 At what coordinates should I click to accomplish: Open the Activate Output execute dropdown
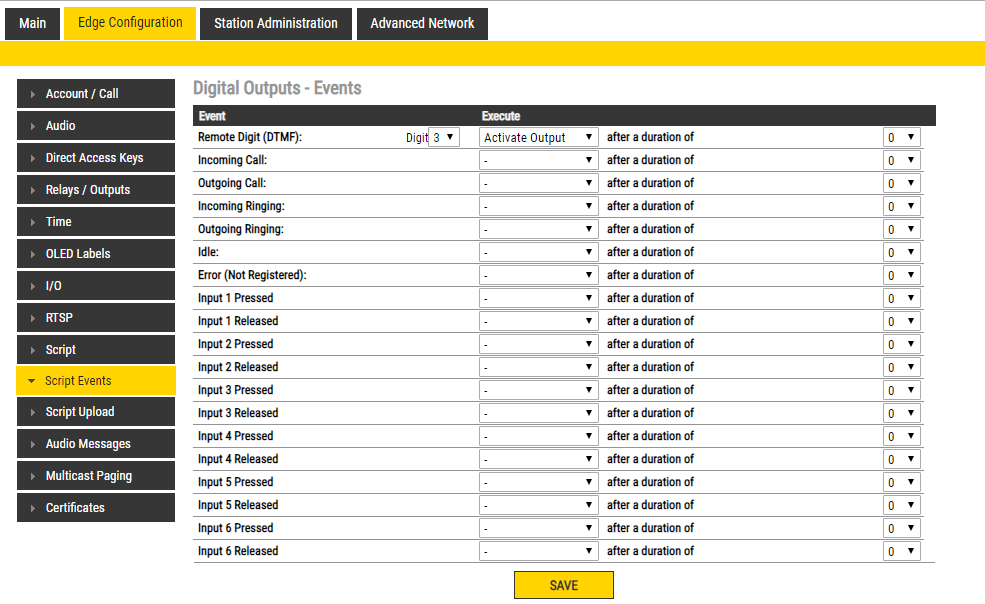click(539, 138)
